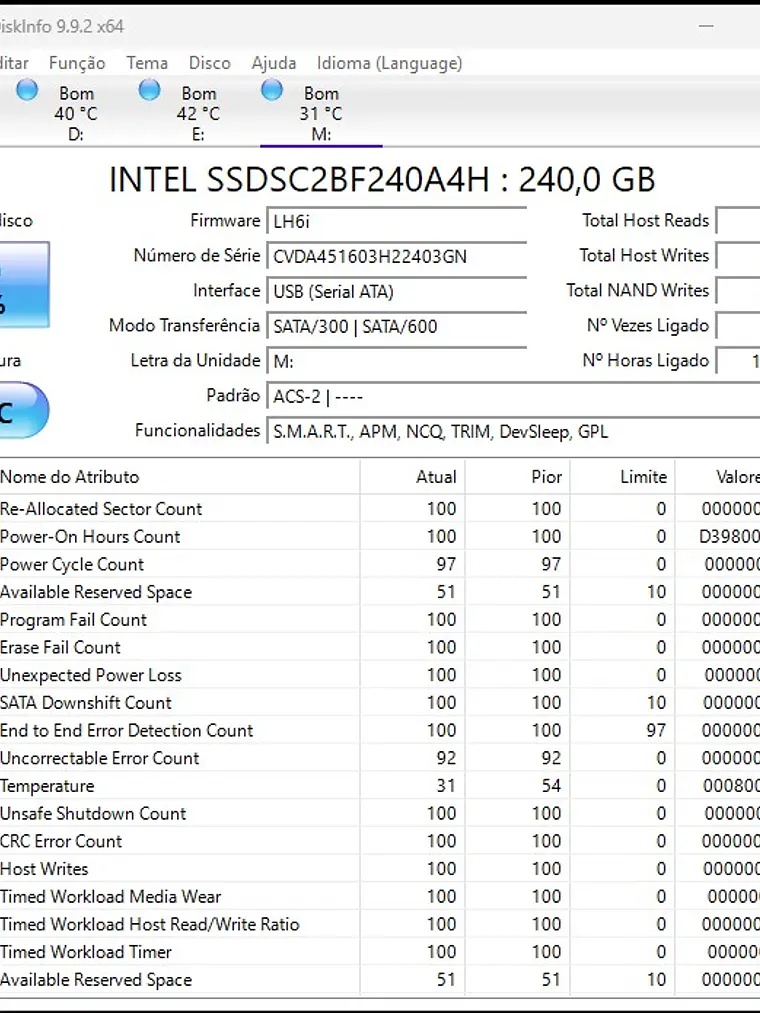Screen dimensions: 760x1013
Task: Click the Pior column header
Action: tap(517, 477)
